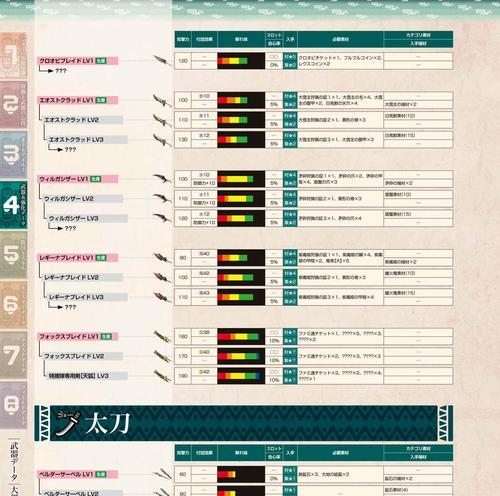Click the ベルダーサーベル LV1 long sword icon
This screenshot has width=500, height=496.
(162, 474)
